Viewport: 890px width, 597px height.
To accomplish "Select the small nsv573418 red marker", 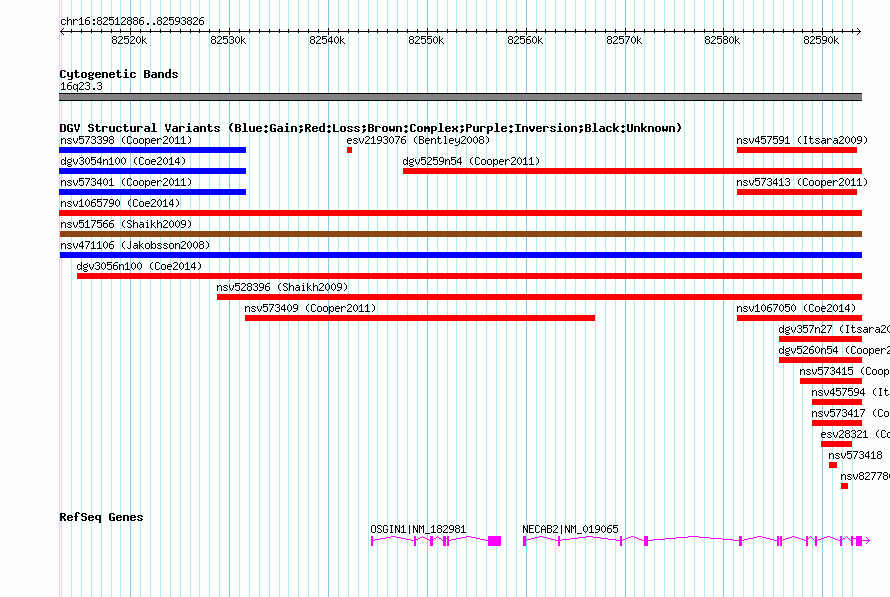I will click(833, 465).
